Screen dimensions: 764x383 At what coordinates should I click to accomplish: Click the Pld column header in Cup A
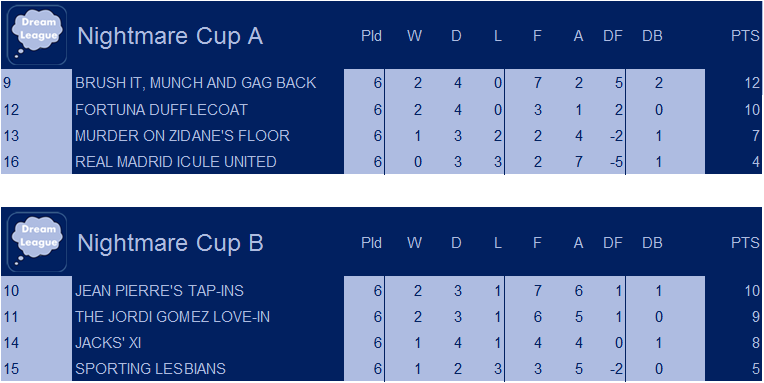tap(371, 37)
